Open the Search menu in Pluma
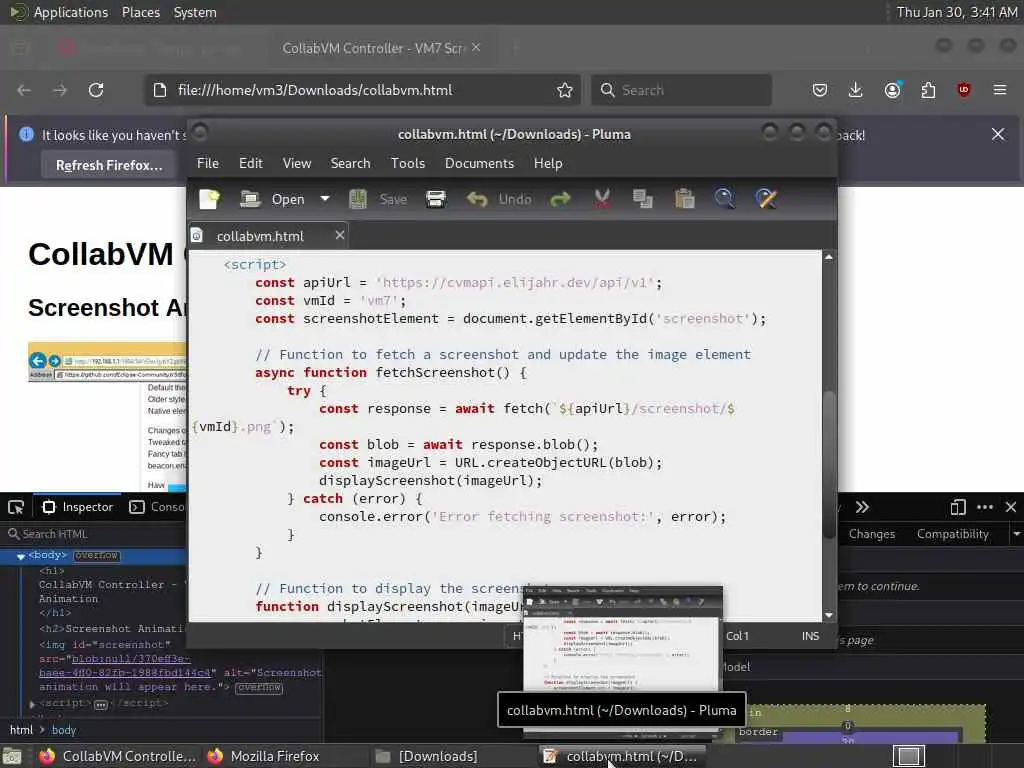Viewport: 1024px width, 768px height. (350, 163)
